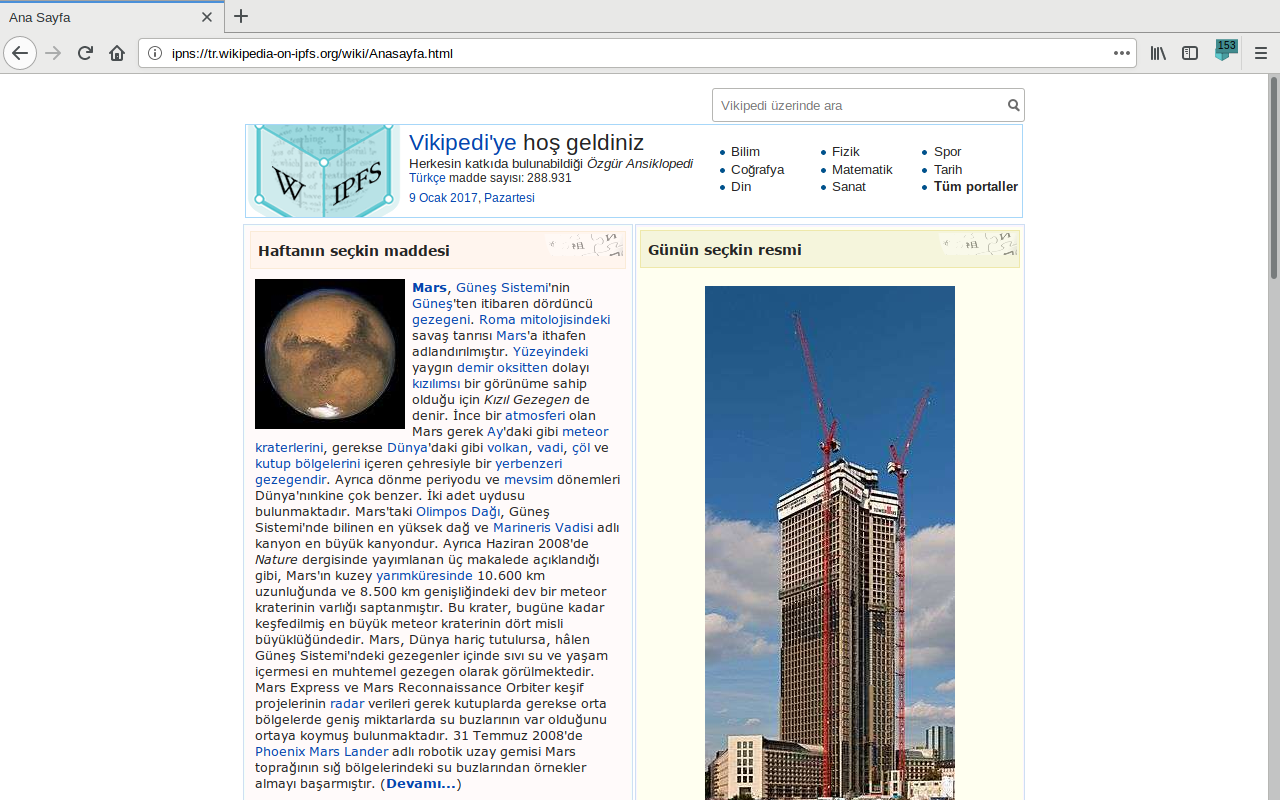
Task: Follow the demir oksitten link
Action: (x=502, y=368)
